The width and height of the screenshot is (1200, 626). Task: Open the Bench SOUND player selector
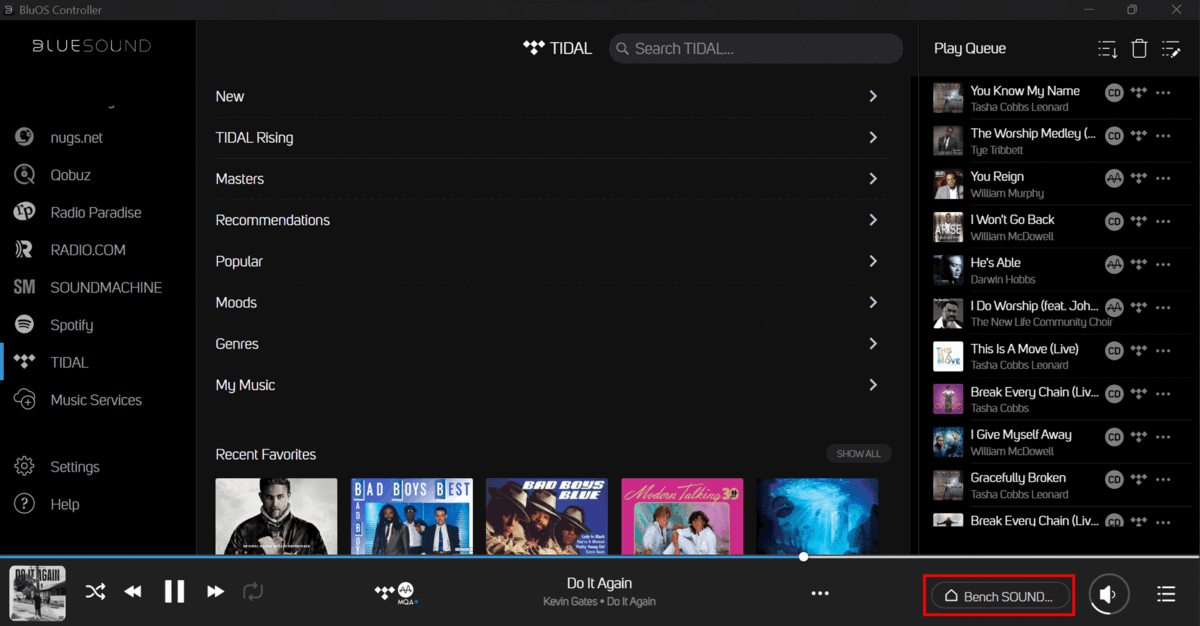(998, 594)
